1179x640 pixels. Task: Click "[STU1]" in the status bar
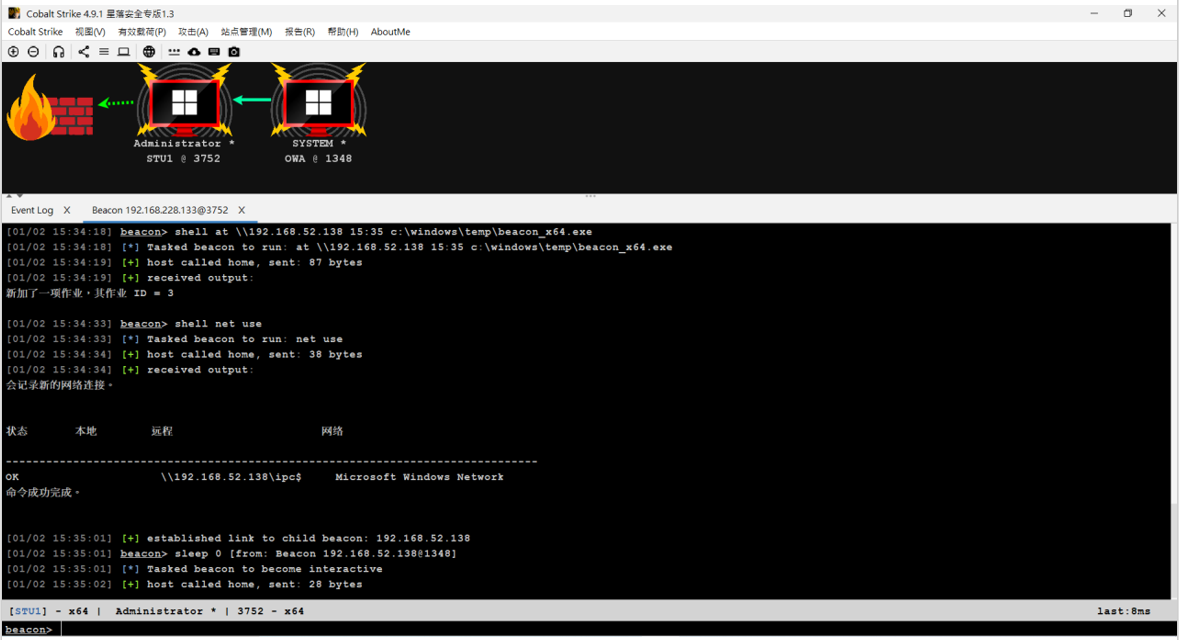(x=29, y=611)
